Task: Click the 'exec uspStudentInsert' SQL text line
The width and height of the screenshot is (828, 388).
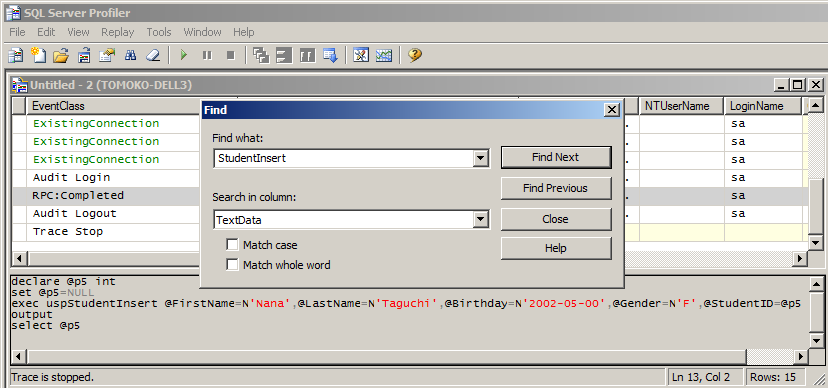Action: click(406, 304)
